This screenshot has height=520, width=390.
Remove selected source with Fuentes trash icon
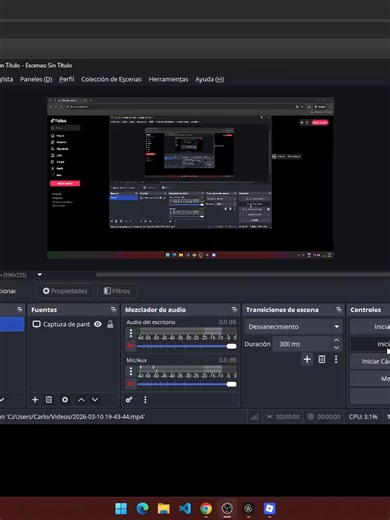(49, 399)
